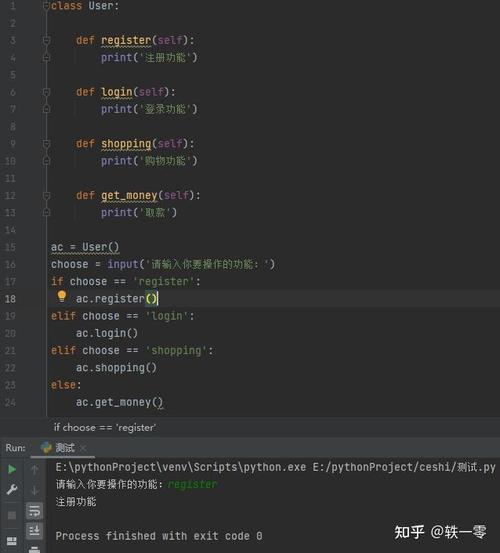This screenshot has height=553, width=500.
Task: Click the ac.shopping() call on line 22
Action: (x=116, y=368)
